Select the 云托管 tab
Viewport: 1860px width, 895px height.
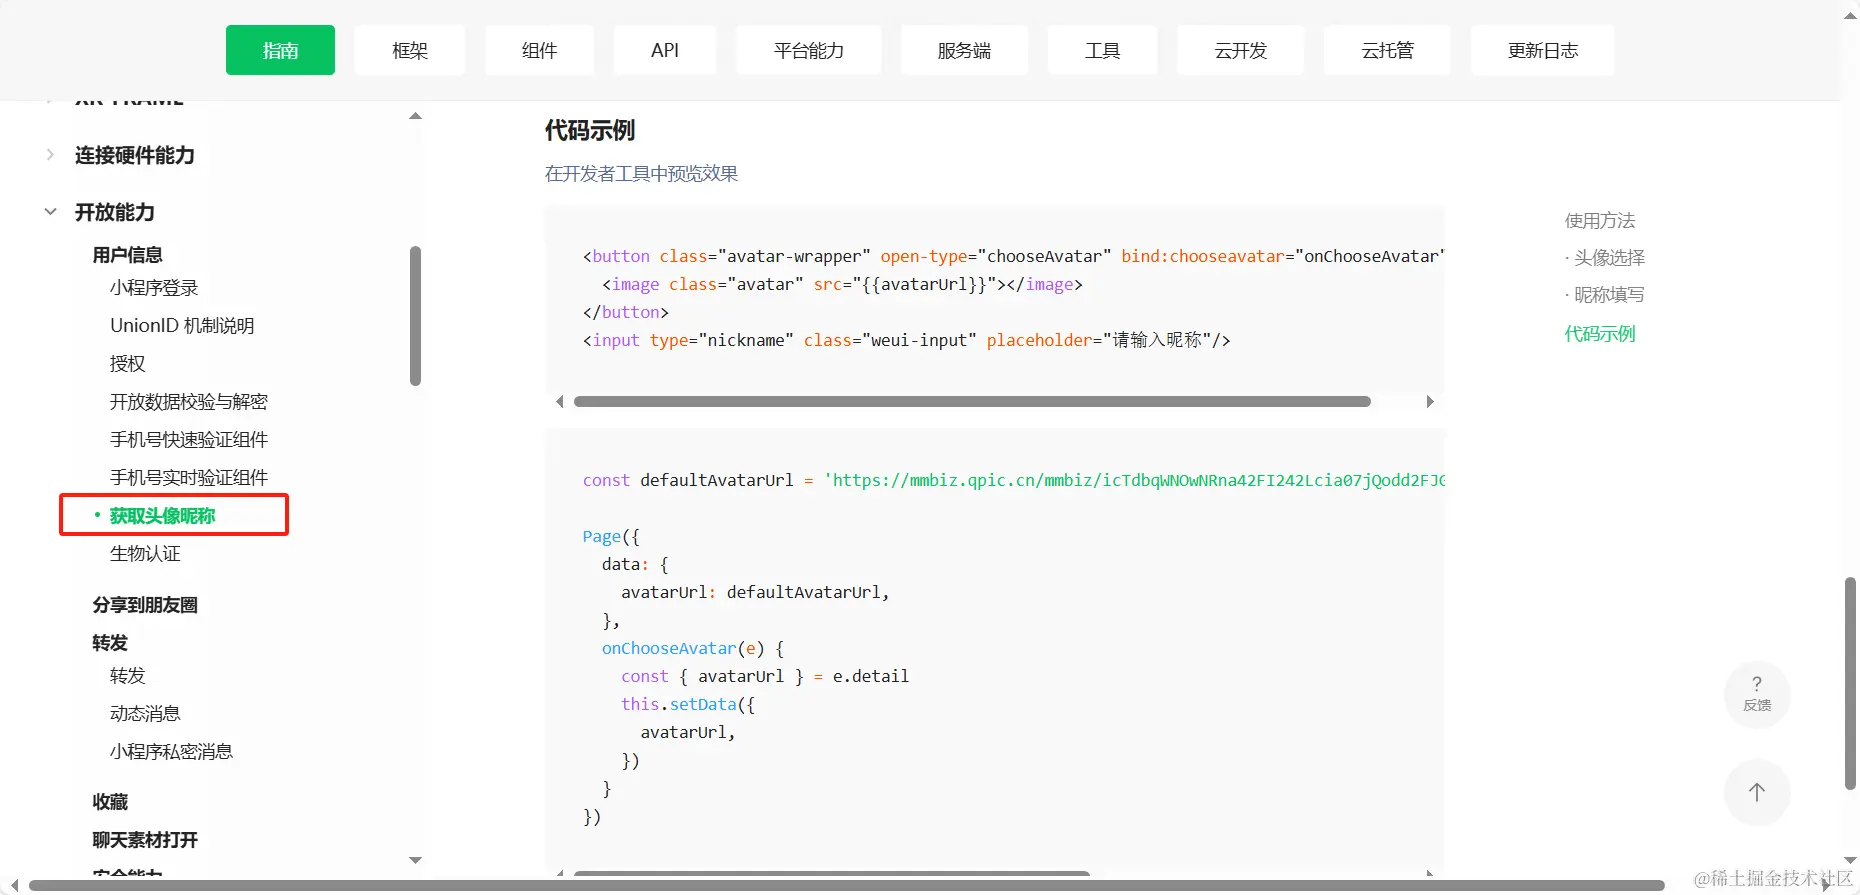click(1387, 50)
